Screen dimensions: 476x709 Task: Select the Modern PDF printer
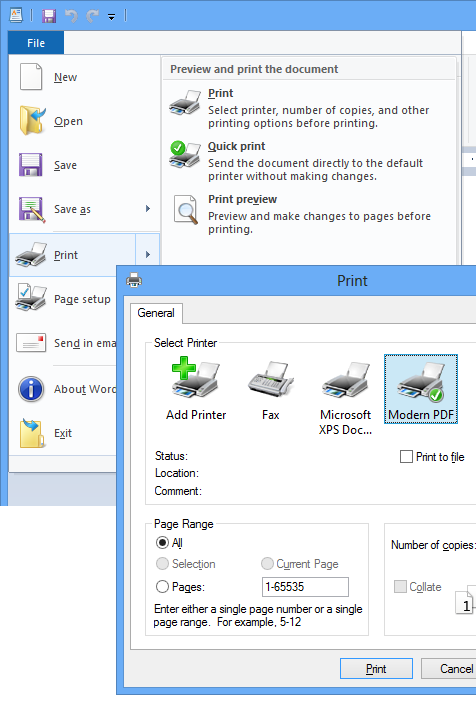pos(421,389)
